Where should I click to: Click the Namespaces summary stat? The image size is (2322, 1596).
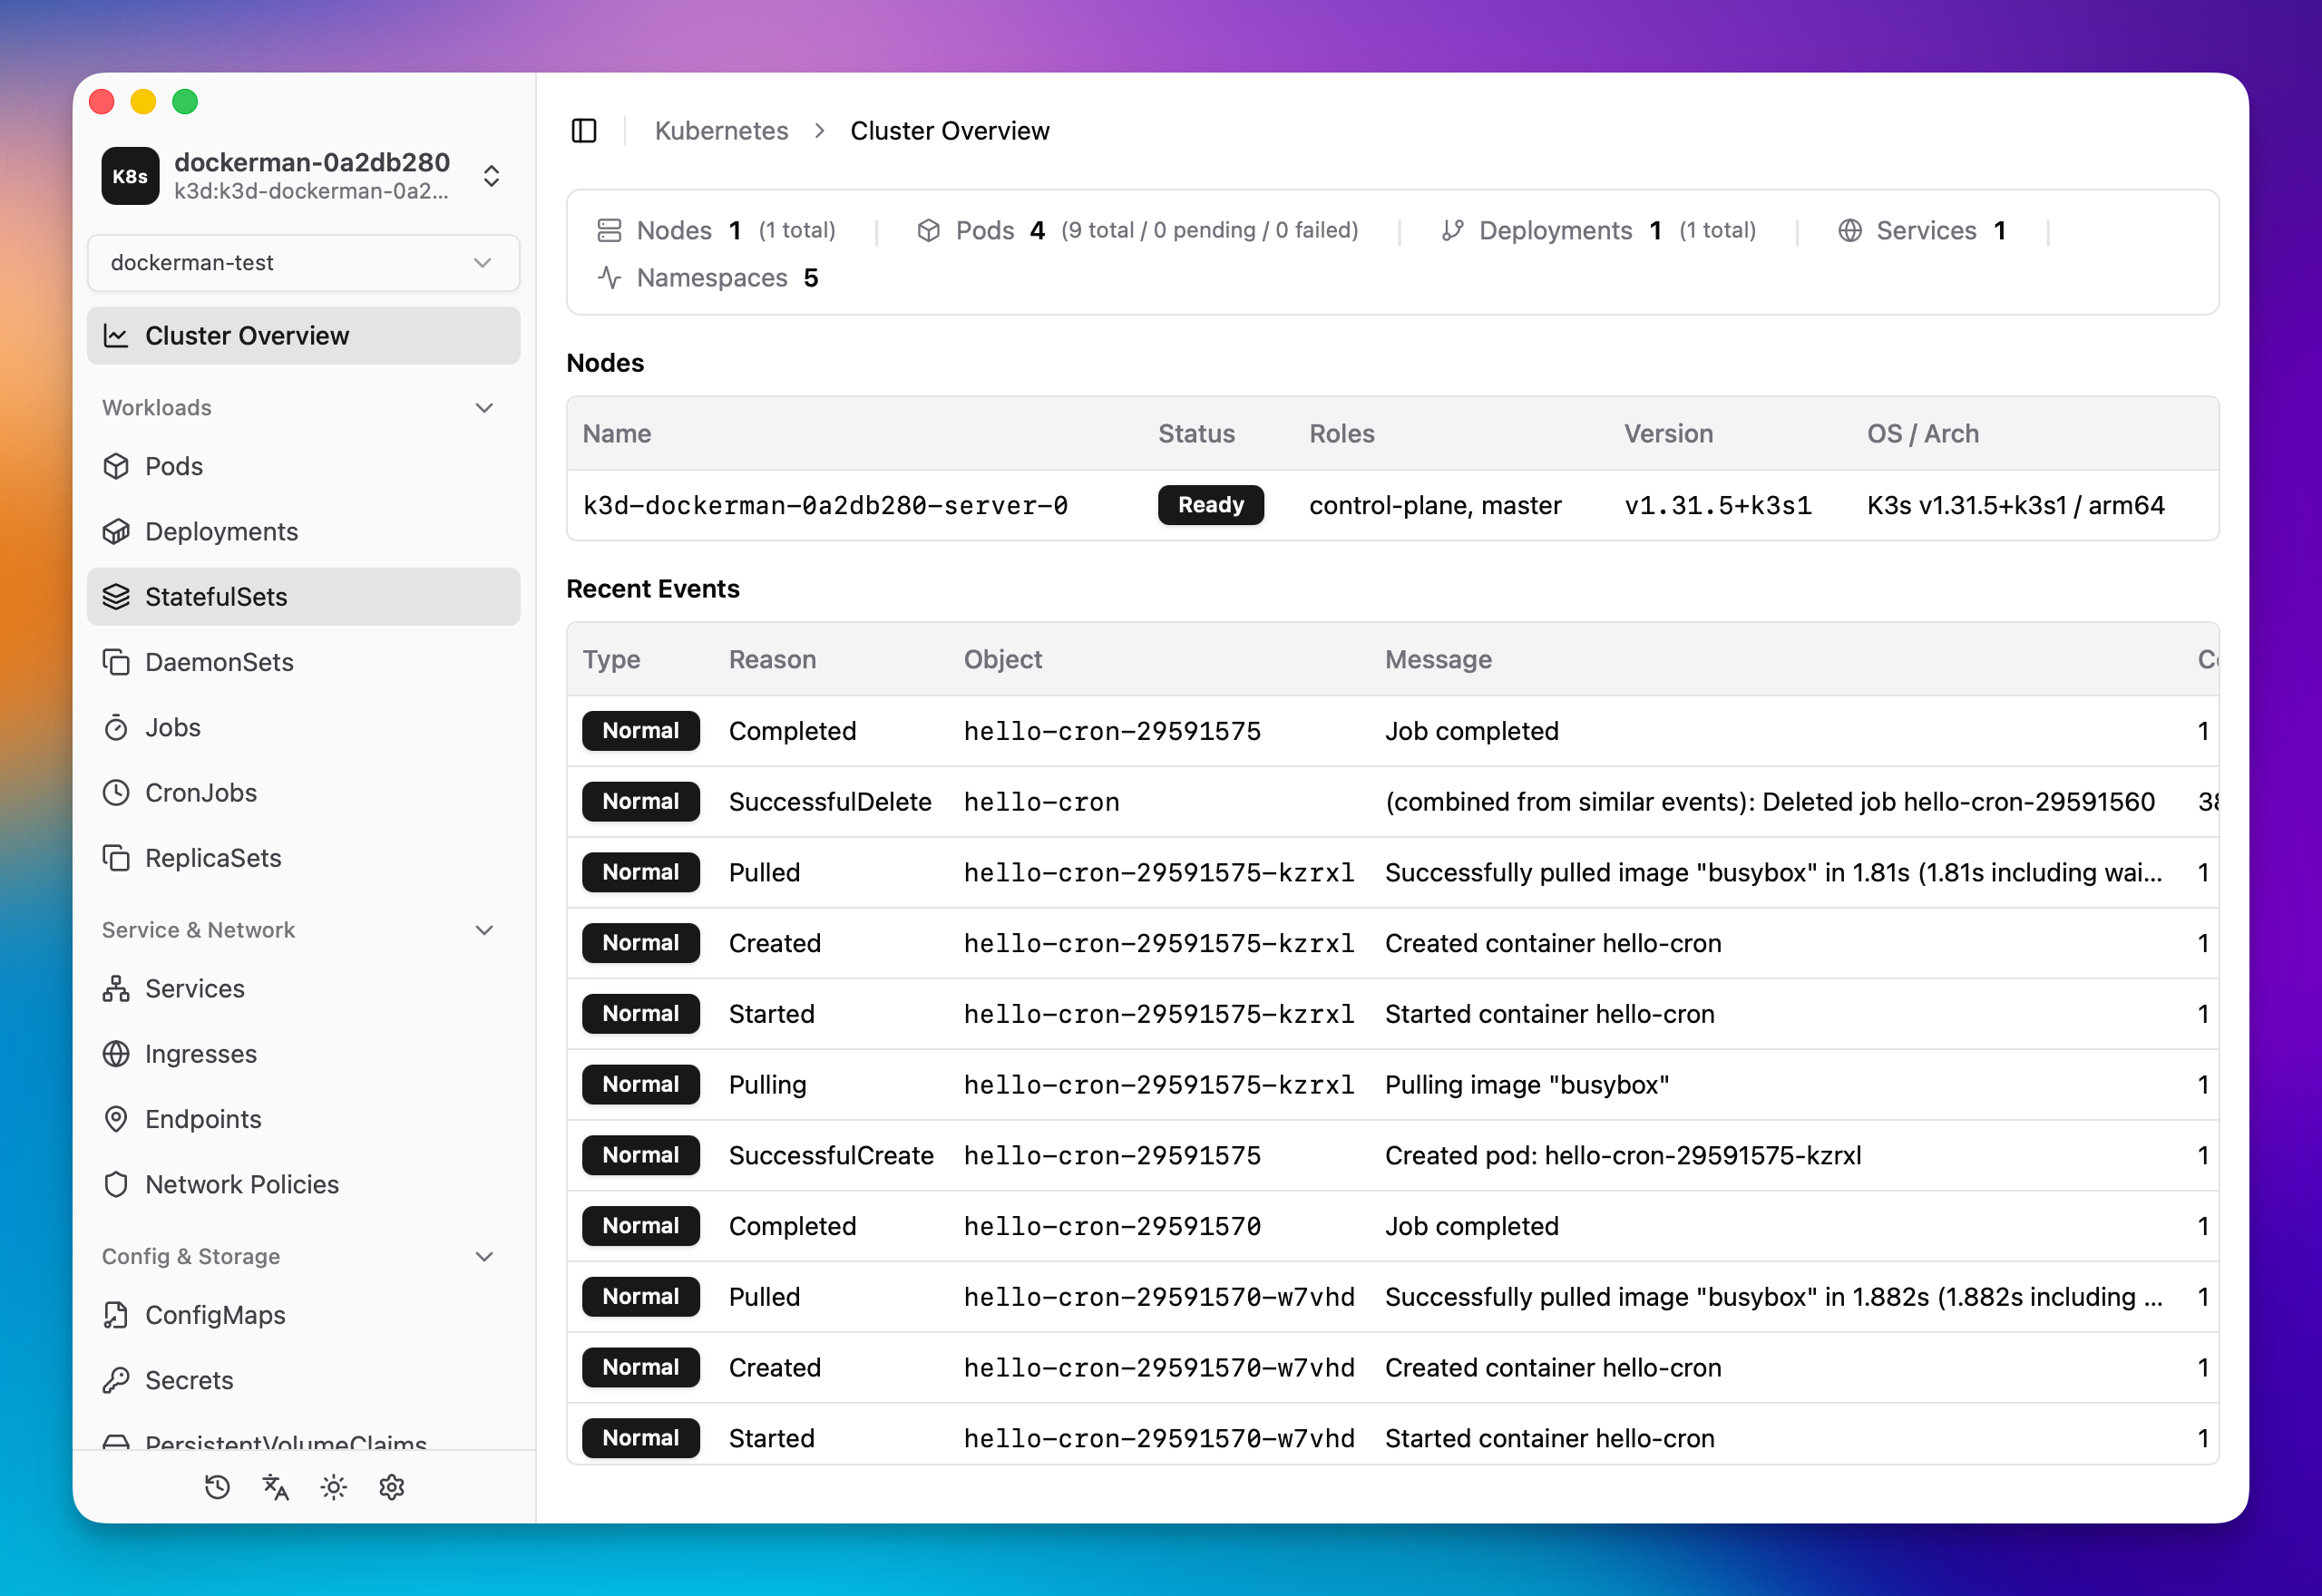tap(708, 278)
